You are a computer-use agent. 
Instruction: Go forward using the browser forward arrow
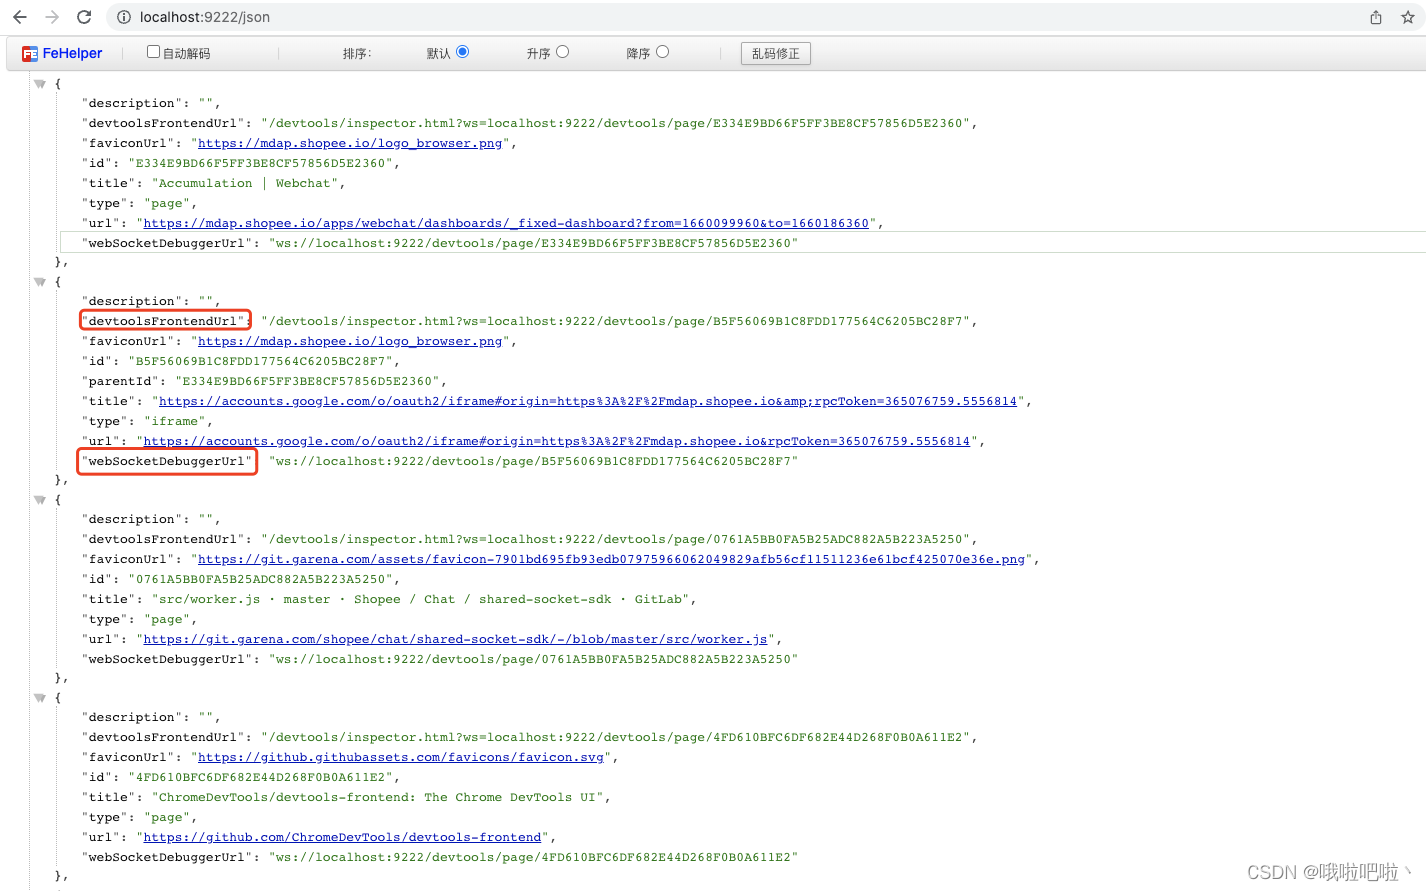(x=52, y=17)
